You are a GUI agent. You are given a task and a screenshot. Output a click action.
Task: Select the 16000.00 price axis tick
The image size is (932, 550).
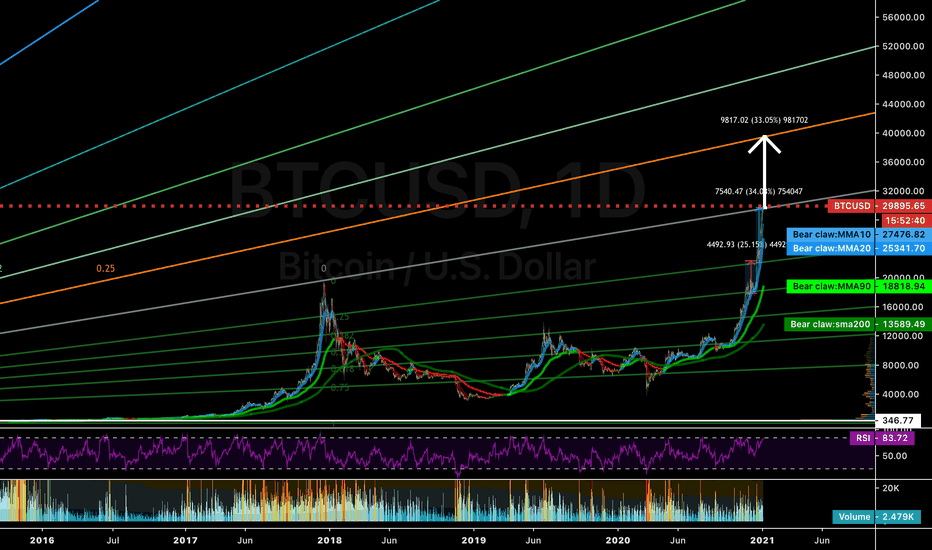pyautogui.click(x=903, y=307)
